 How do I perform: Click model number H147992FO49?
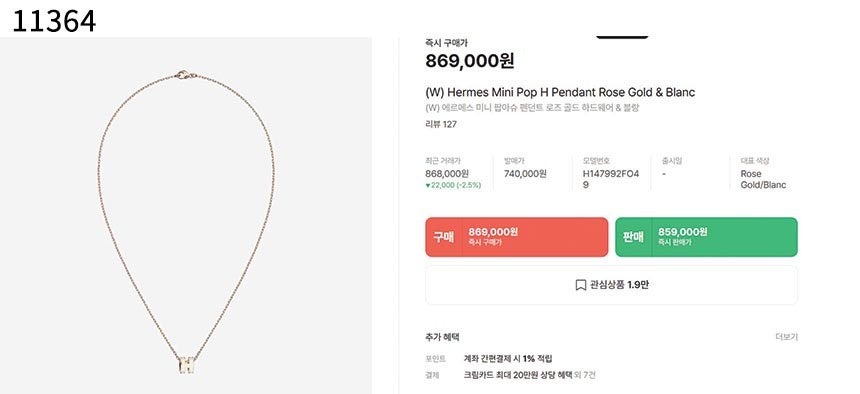(610, 179)
